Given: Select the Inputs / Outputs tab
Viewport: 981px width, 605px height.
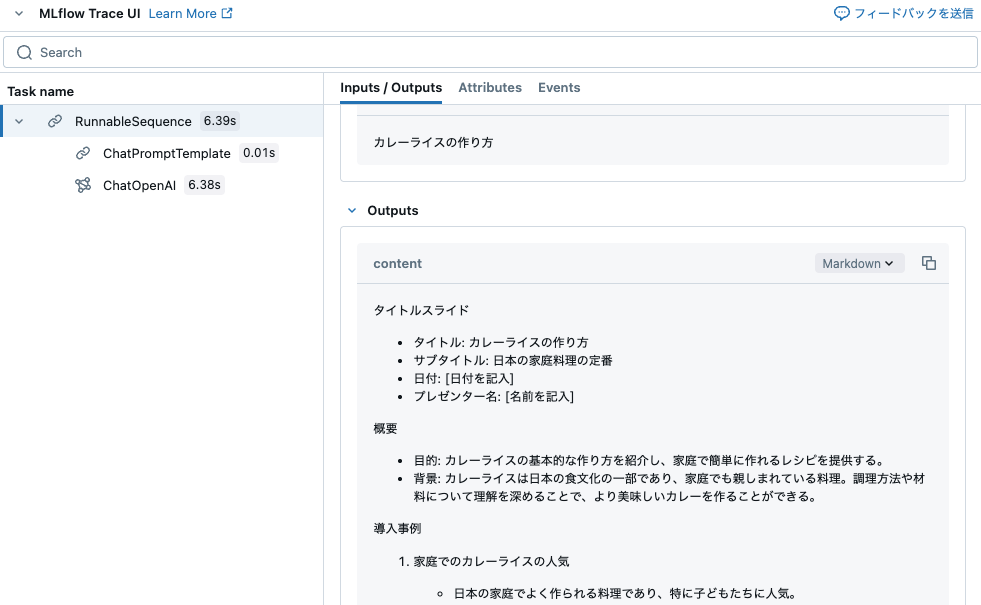Looking at the screenshot, I should (x=391, y=88).
